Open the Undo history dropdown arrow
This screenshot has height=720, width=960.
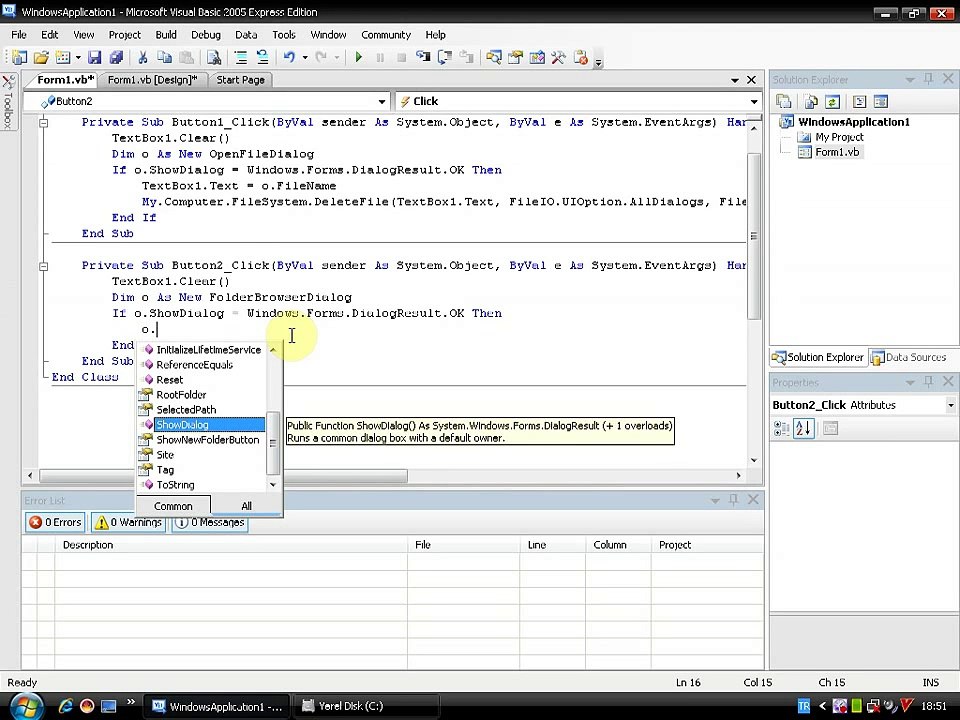[305, 58]
